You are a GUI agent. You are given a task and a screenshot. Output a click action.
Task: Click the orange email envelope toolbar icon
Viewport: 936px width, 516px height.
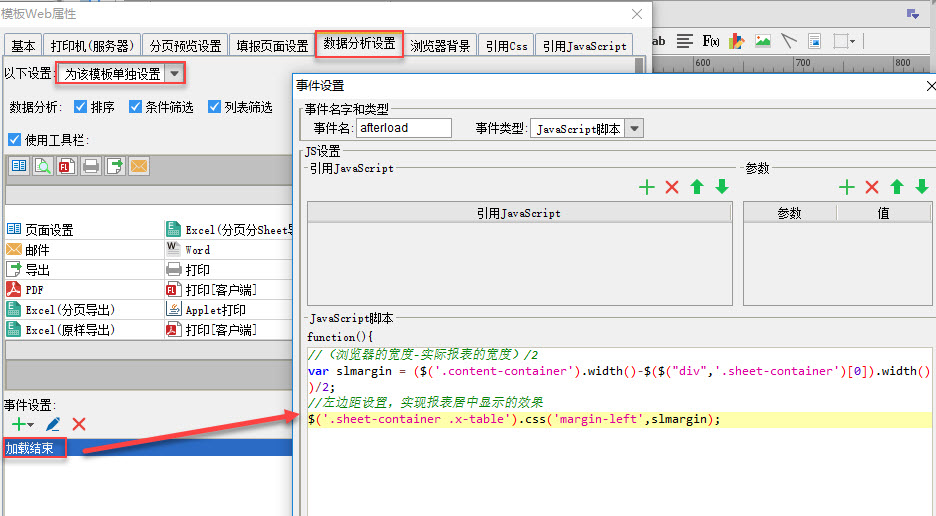(138, 166)
